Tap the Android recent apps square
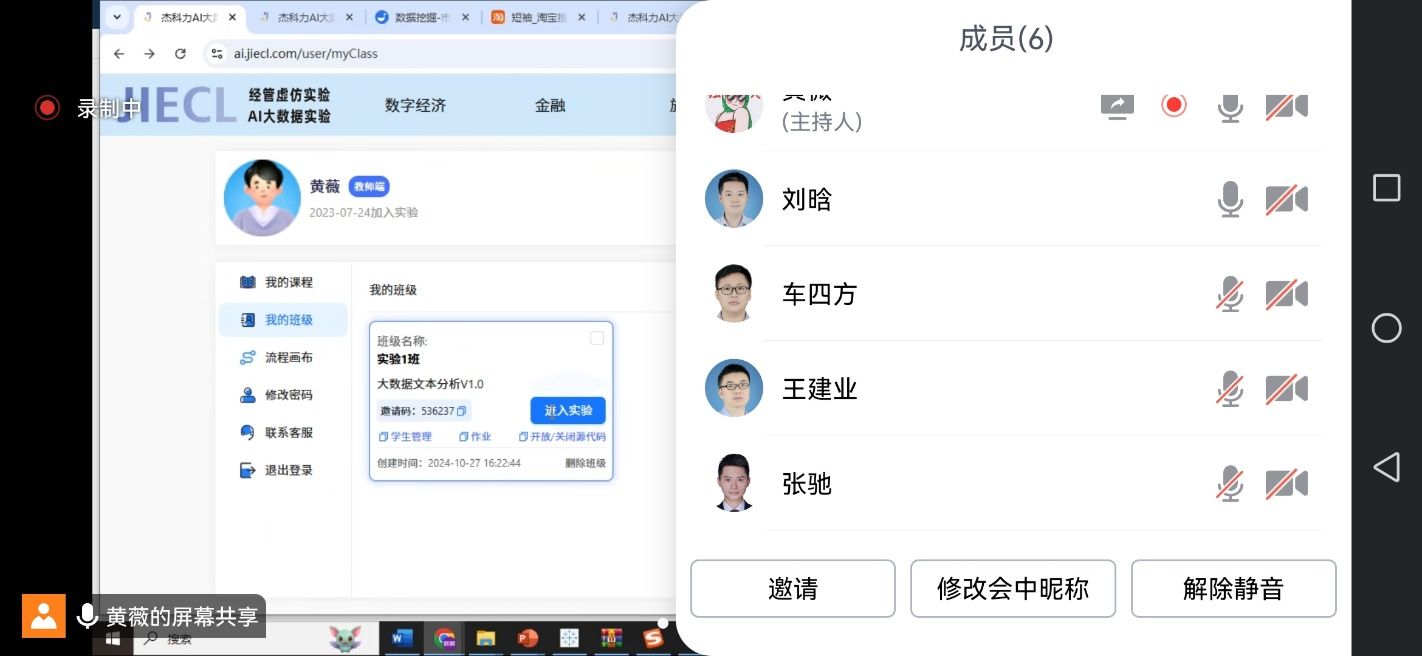 tap(1386, 188)
